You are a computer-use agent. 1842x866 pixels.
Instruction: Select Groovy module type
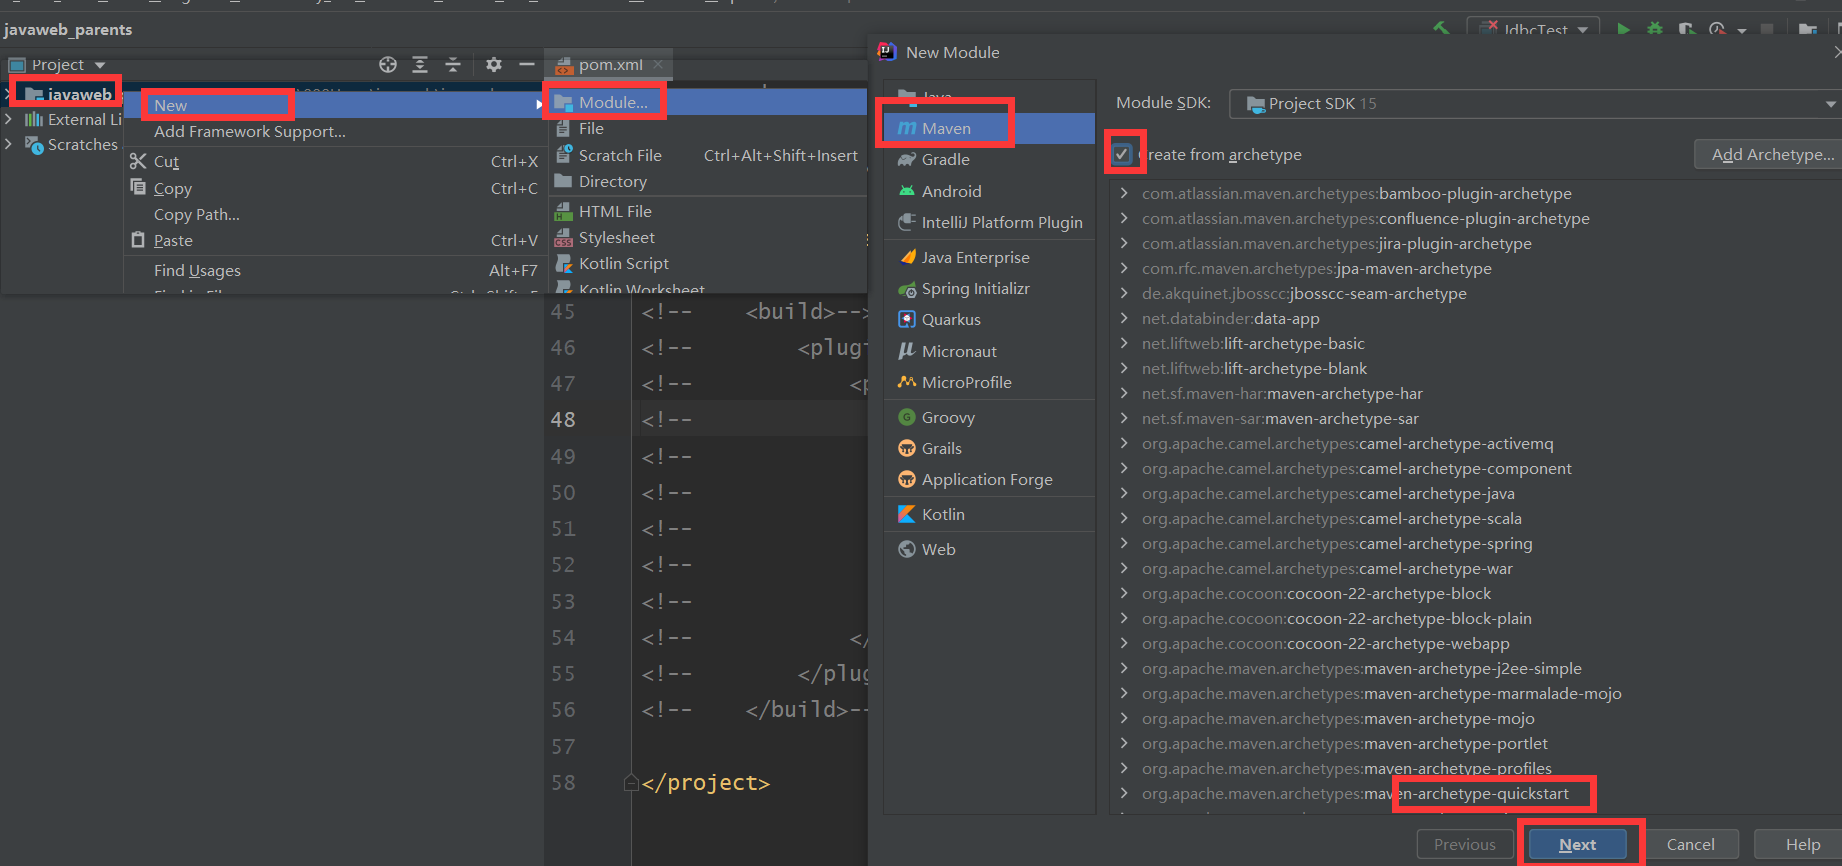tap(989, 417)
